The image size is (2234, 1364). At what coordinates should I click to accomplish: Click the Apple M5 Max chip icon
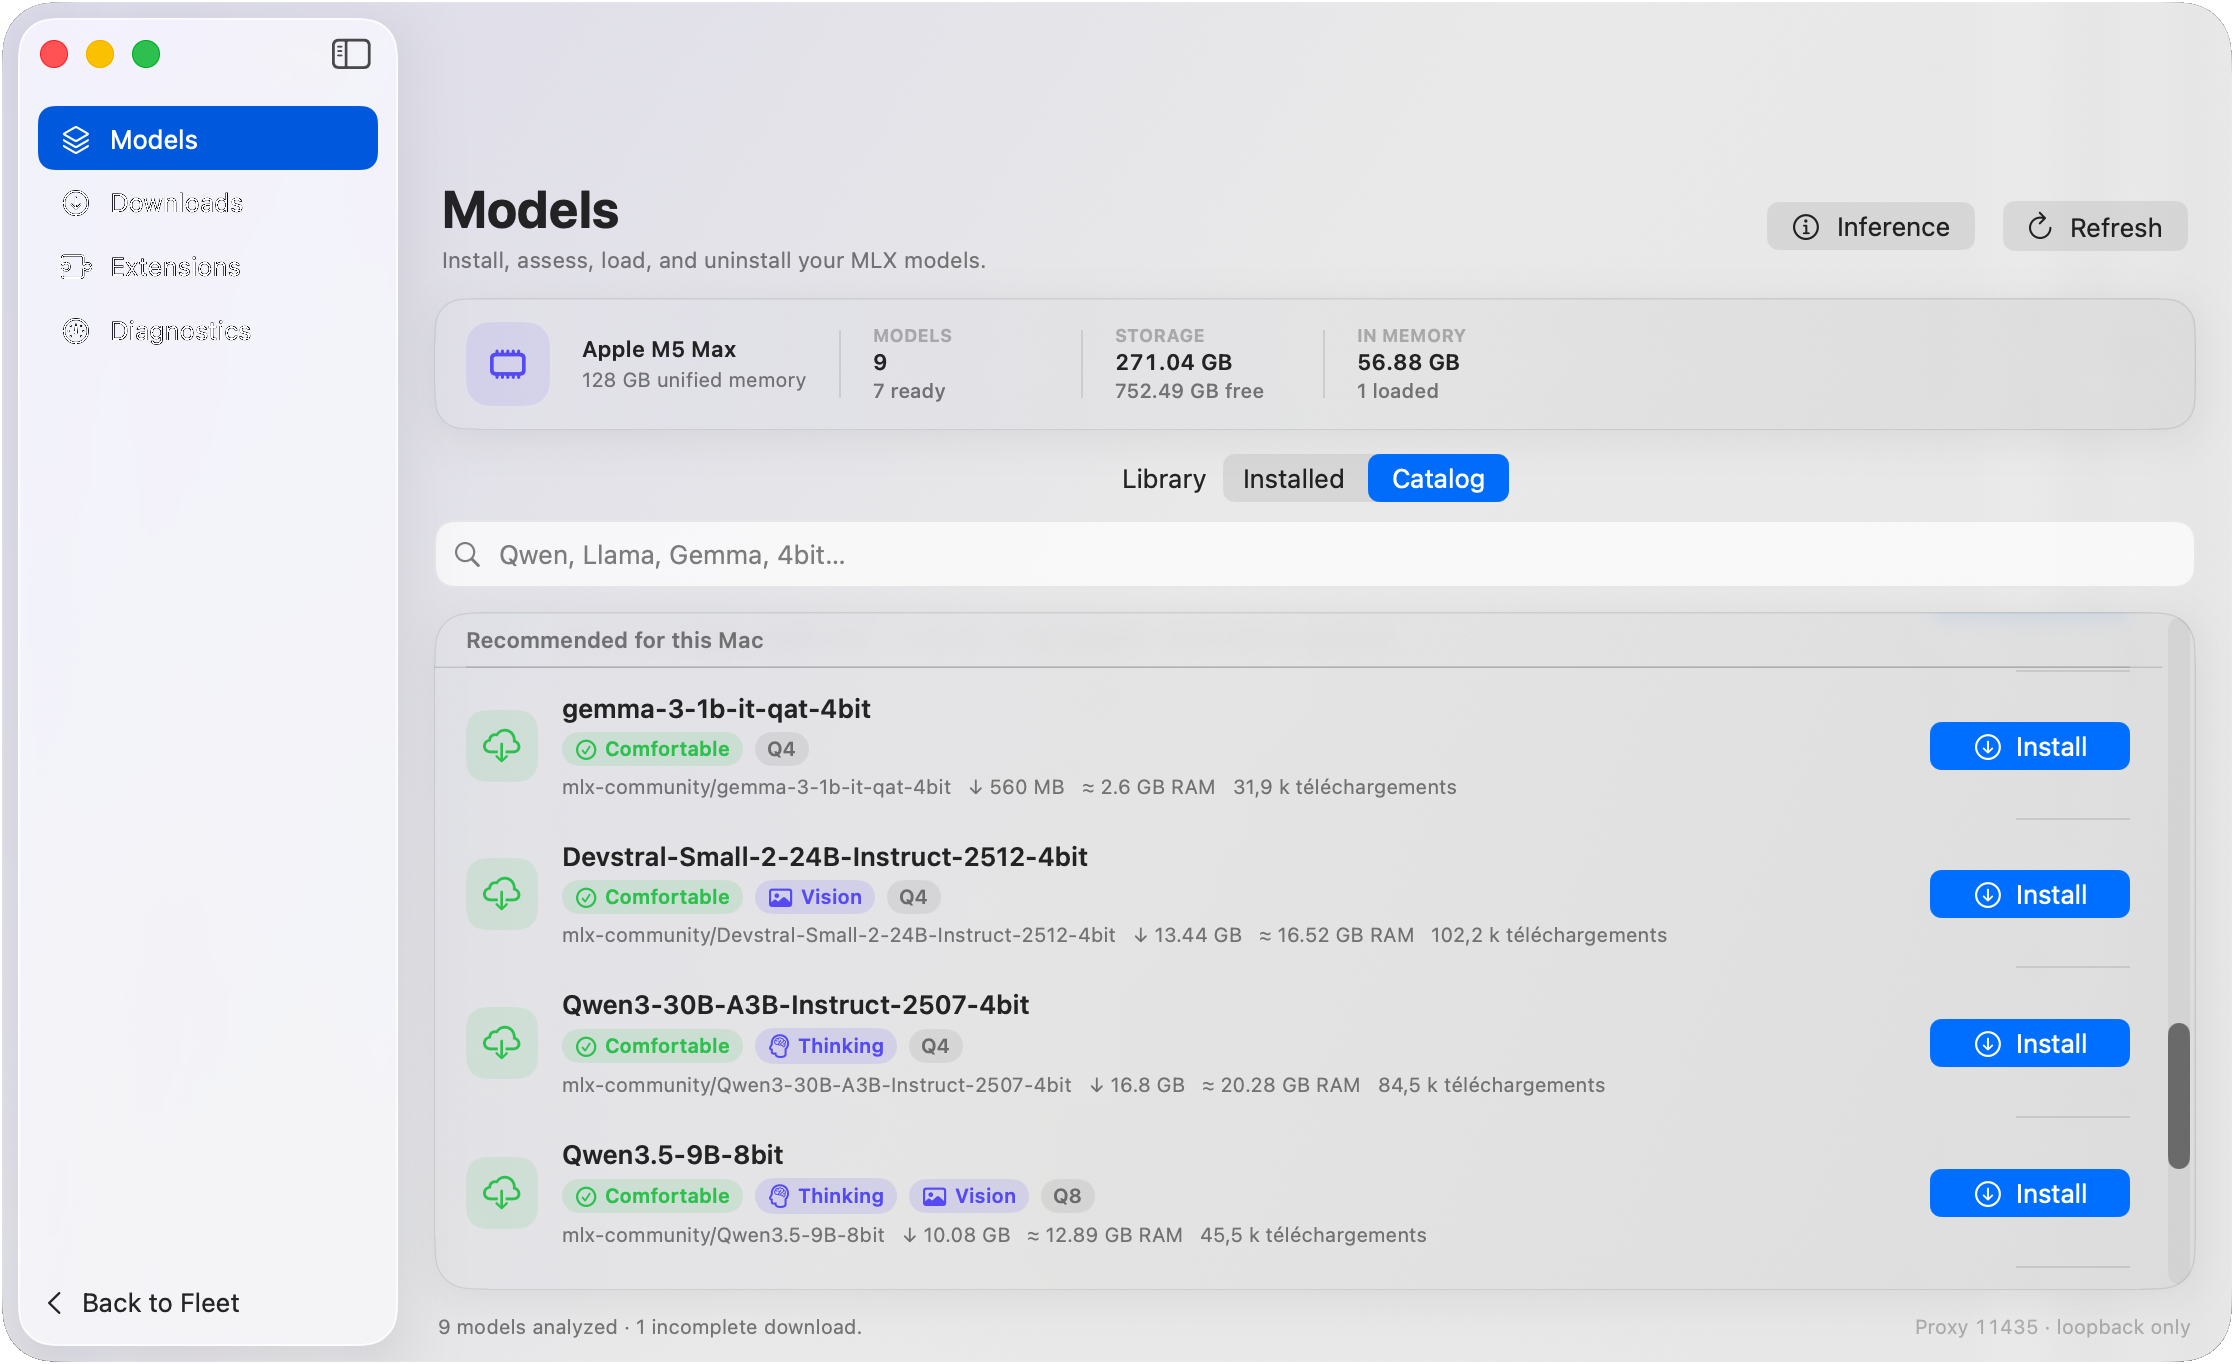pos(508,364)
